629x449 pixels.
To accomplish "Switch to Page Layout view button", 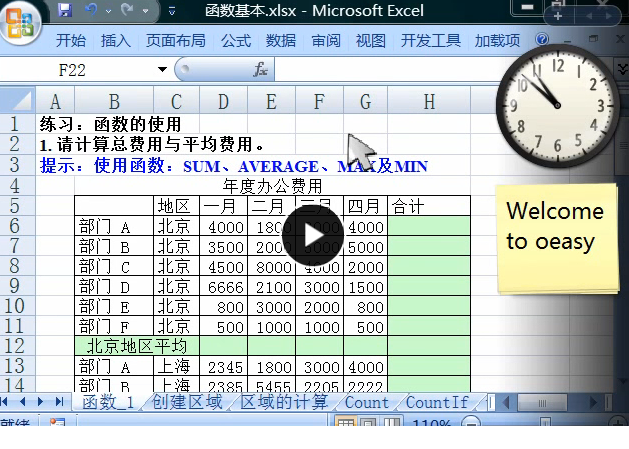I will [x=368, y=421].
